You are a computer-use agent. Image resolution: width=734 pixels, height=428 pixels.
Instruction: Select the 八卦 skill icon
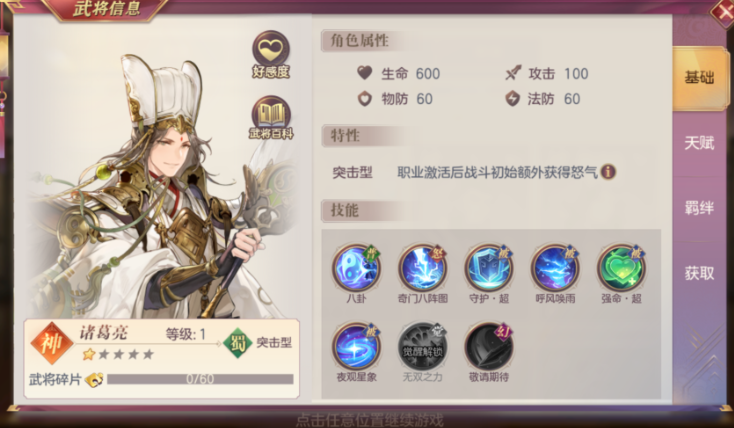coord(356,268)
